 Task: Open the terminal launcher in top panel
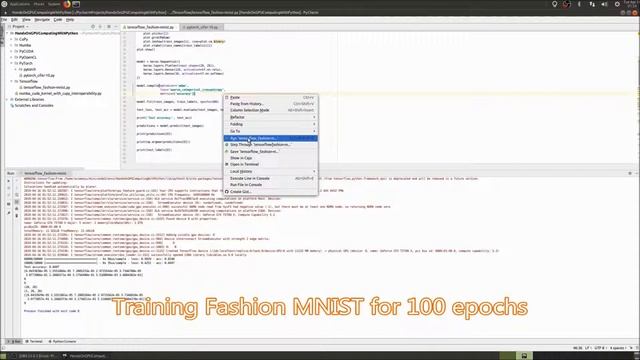pos(76,4)
